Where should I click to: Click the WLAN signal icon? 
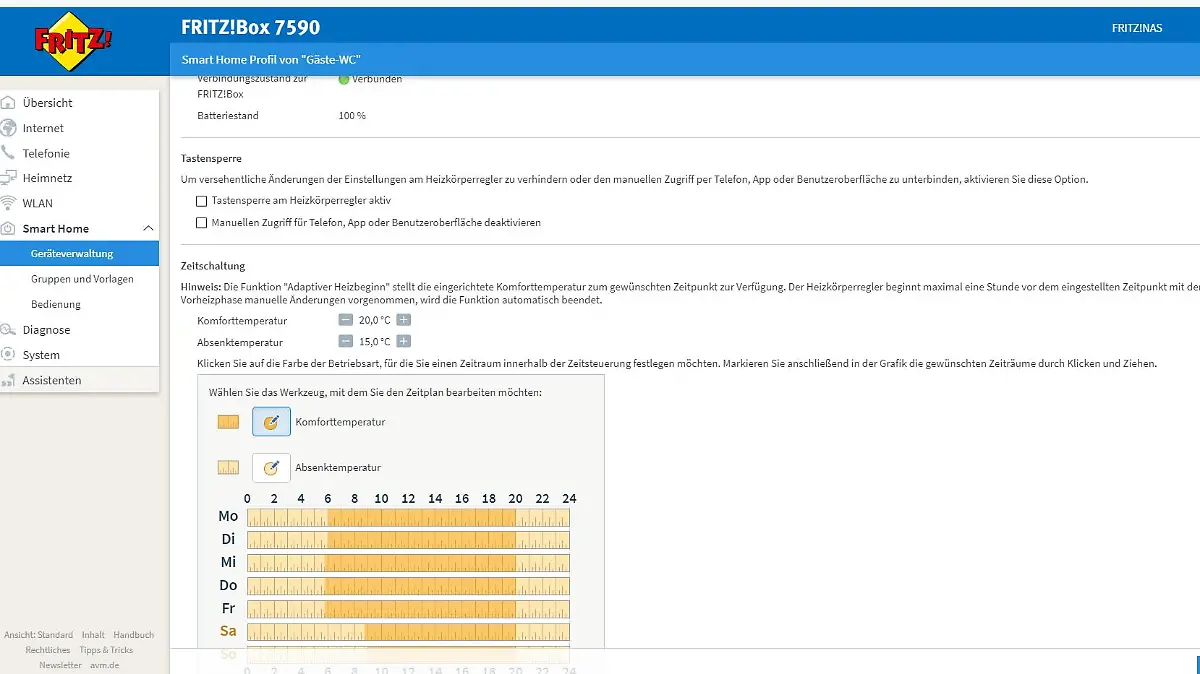pos(9,203)
